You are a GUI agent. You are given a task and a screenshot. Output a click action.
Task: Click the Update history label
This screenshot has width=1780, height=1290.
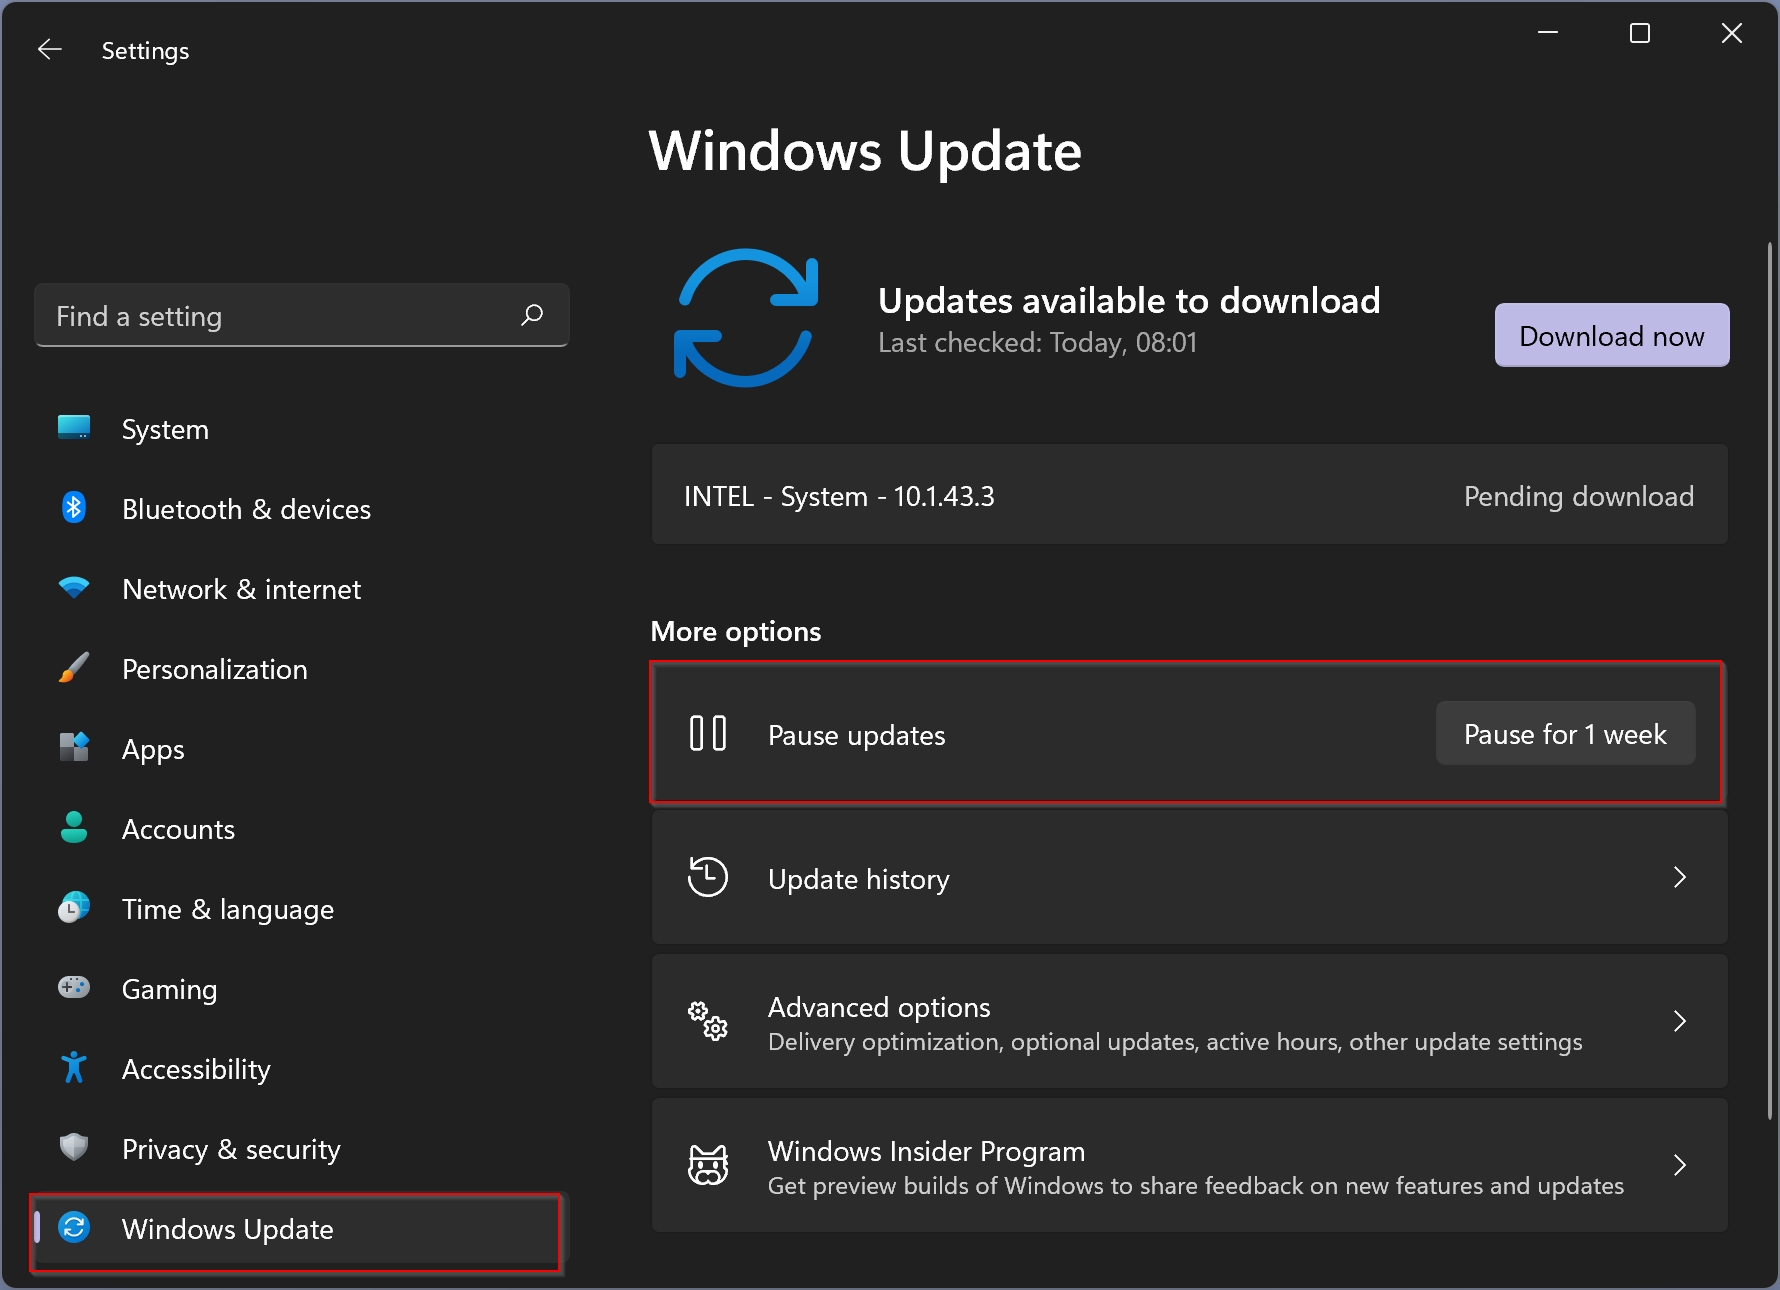(859, 879)
